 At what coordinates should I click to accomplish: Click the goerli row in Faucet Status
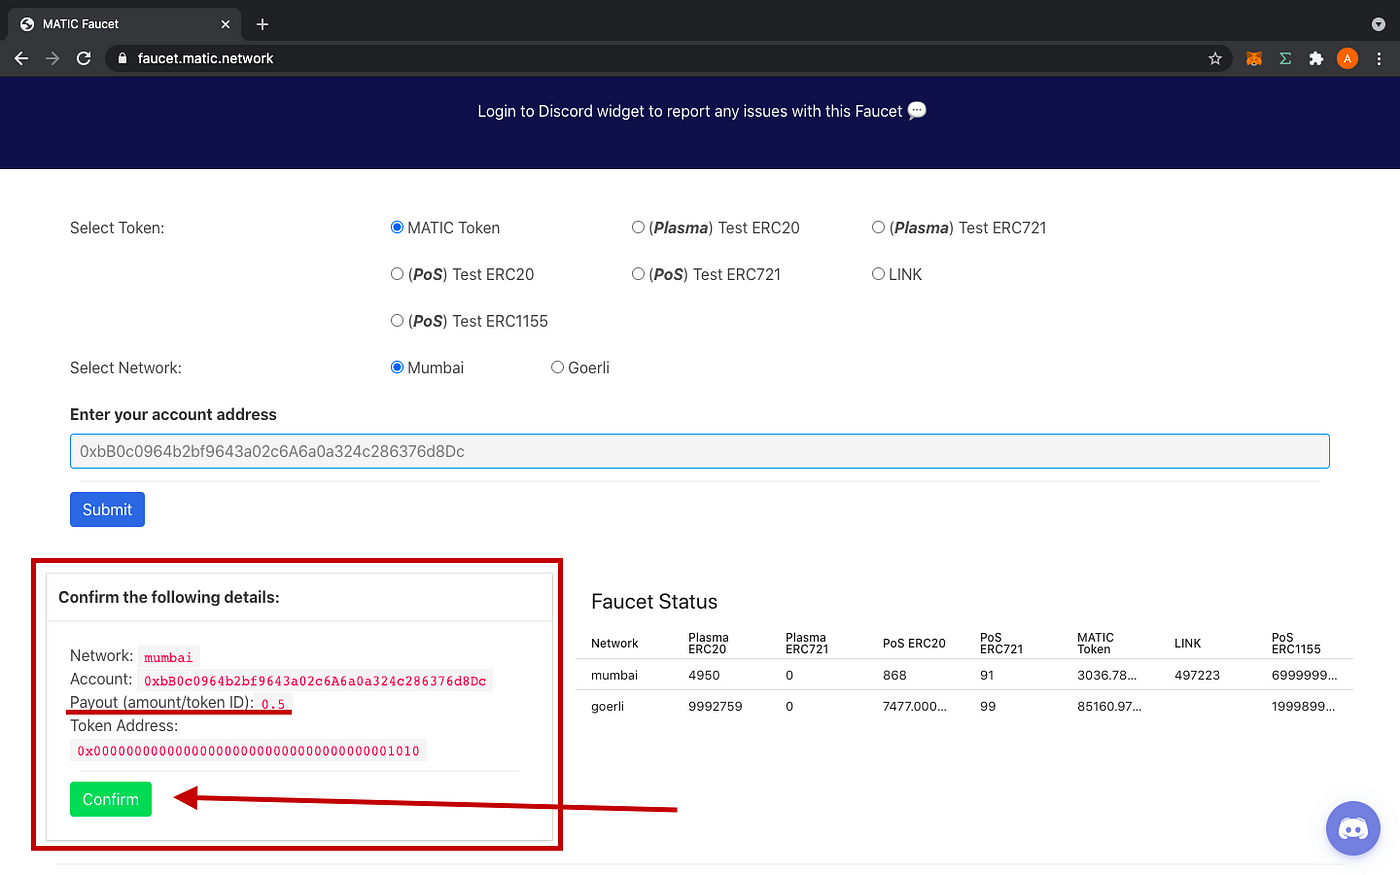[964, 706]
